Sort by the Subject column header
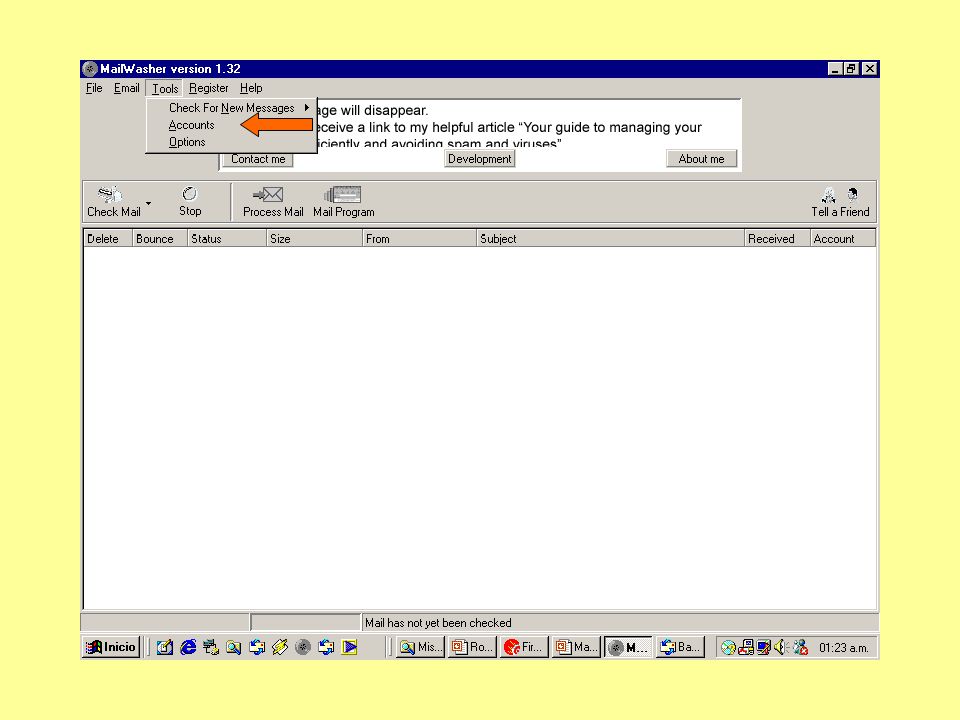Image resolution: width=960 pixels, height=720 pixels. [610, 239]
